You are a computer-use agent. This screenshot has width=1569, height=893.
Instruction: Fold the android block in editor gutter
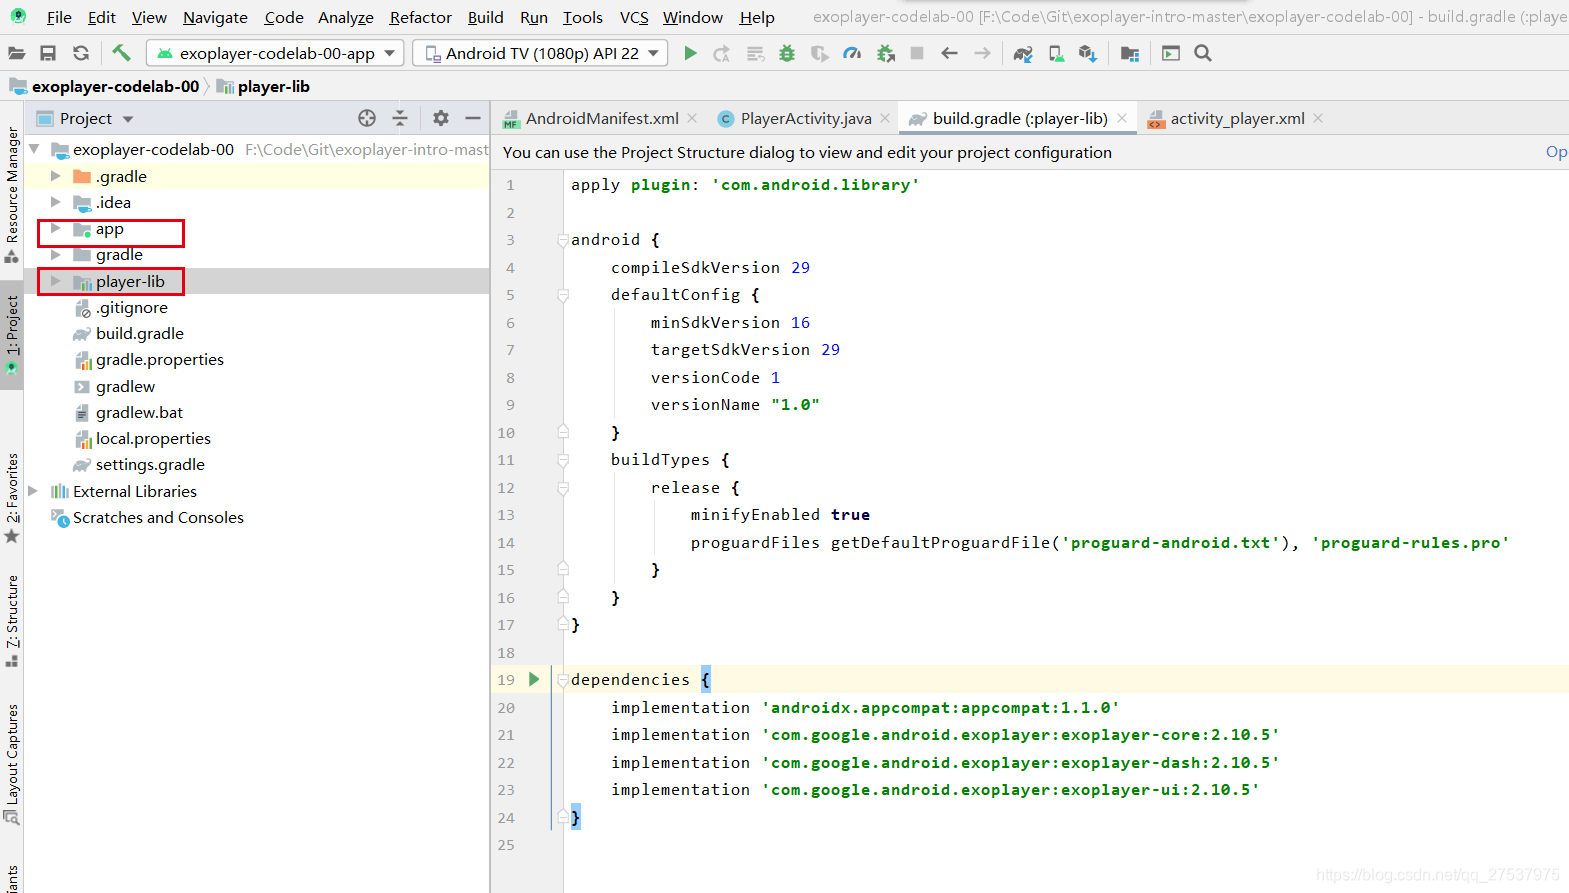563,240
